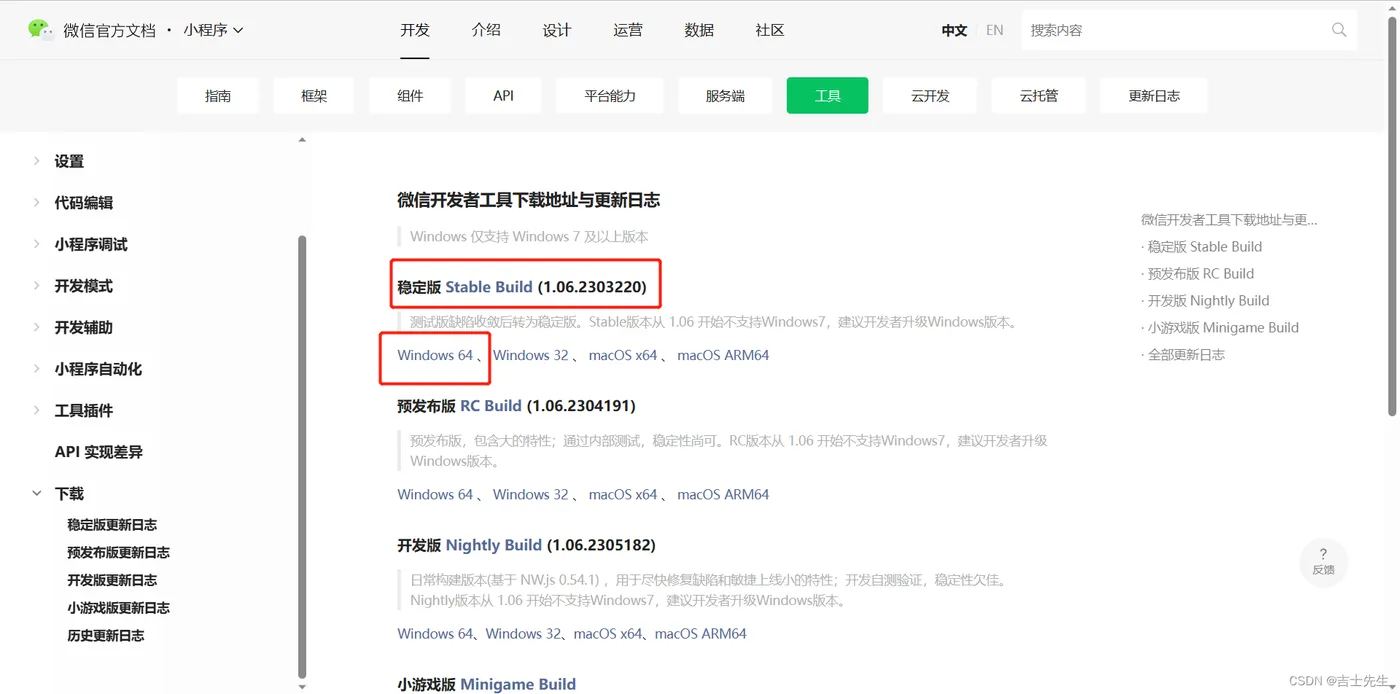
Task: Click the green 工具 sub-navigation button
Action: pyautogui.click(x=827, y=96)
